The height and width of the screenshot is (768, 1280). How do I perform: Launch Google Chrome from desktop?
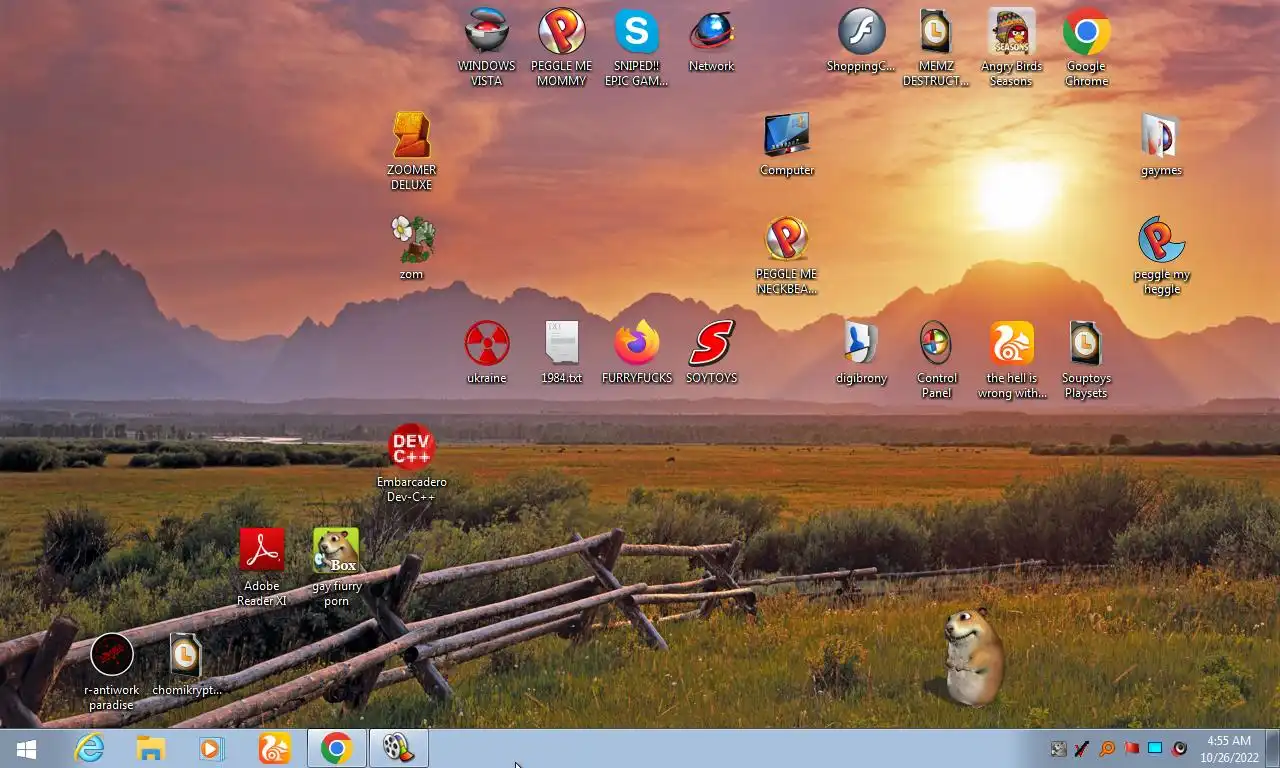click(1086, 47)
